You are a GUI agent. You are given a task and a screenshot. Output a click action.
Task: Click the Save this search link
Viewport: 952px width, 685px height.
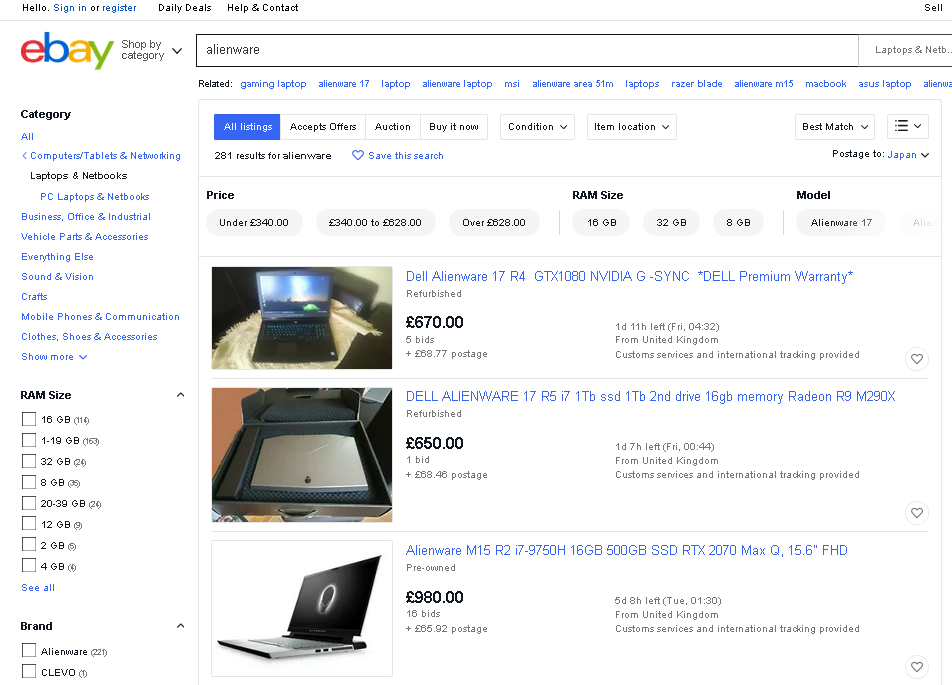[406, 155]
